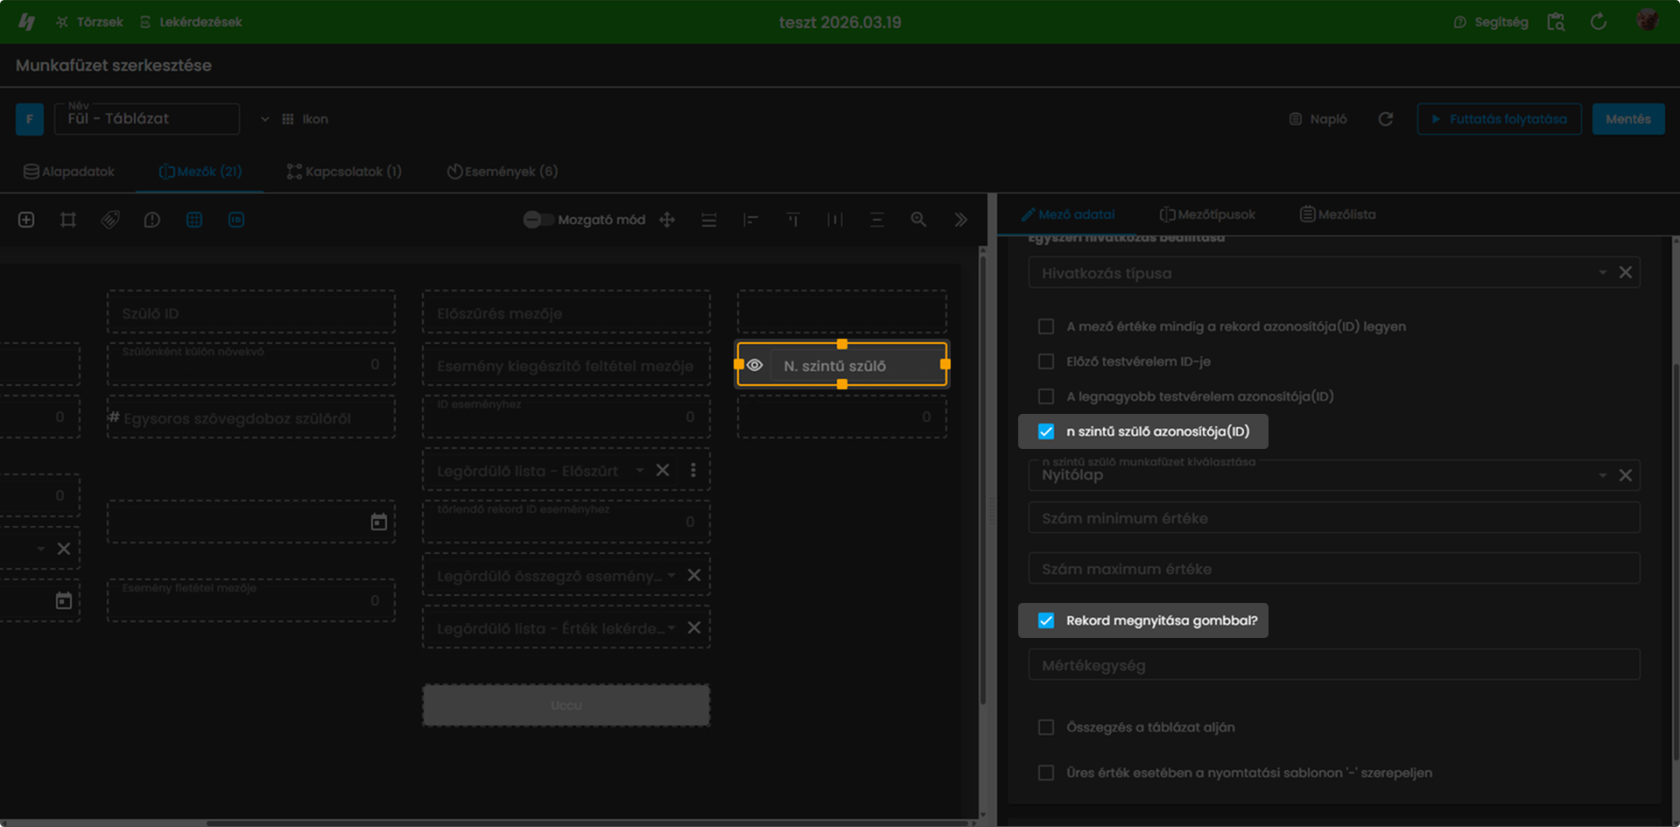Open three-dot menu on Legördülő lista - Előszűrt

click(x=693, y=470)
